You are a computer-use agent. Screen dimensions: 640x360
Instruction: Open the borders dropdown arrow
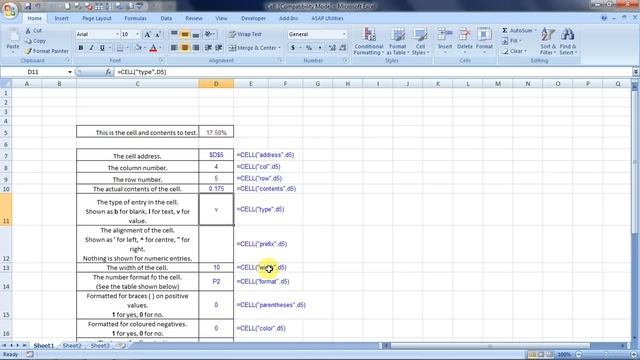pyautogui.click(x=127, y=48)
